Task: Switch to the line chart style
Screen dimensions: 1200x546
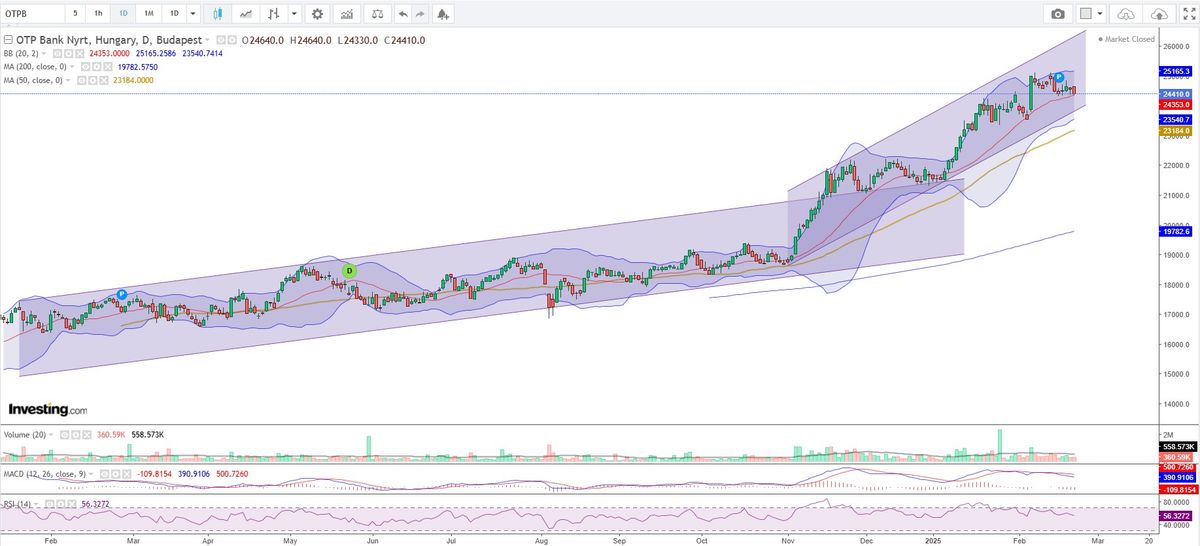Action: pos(246,14)
